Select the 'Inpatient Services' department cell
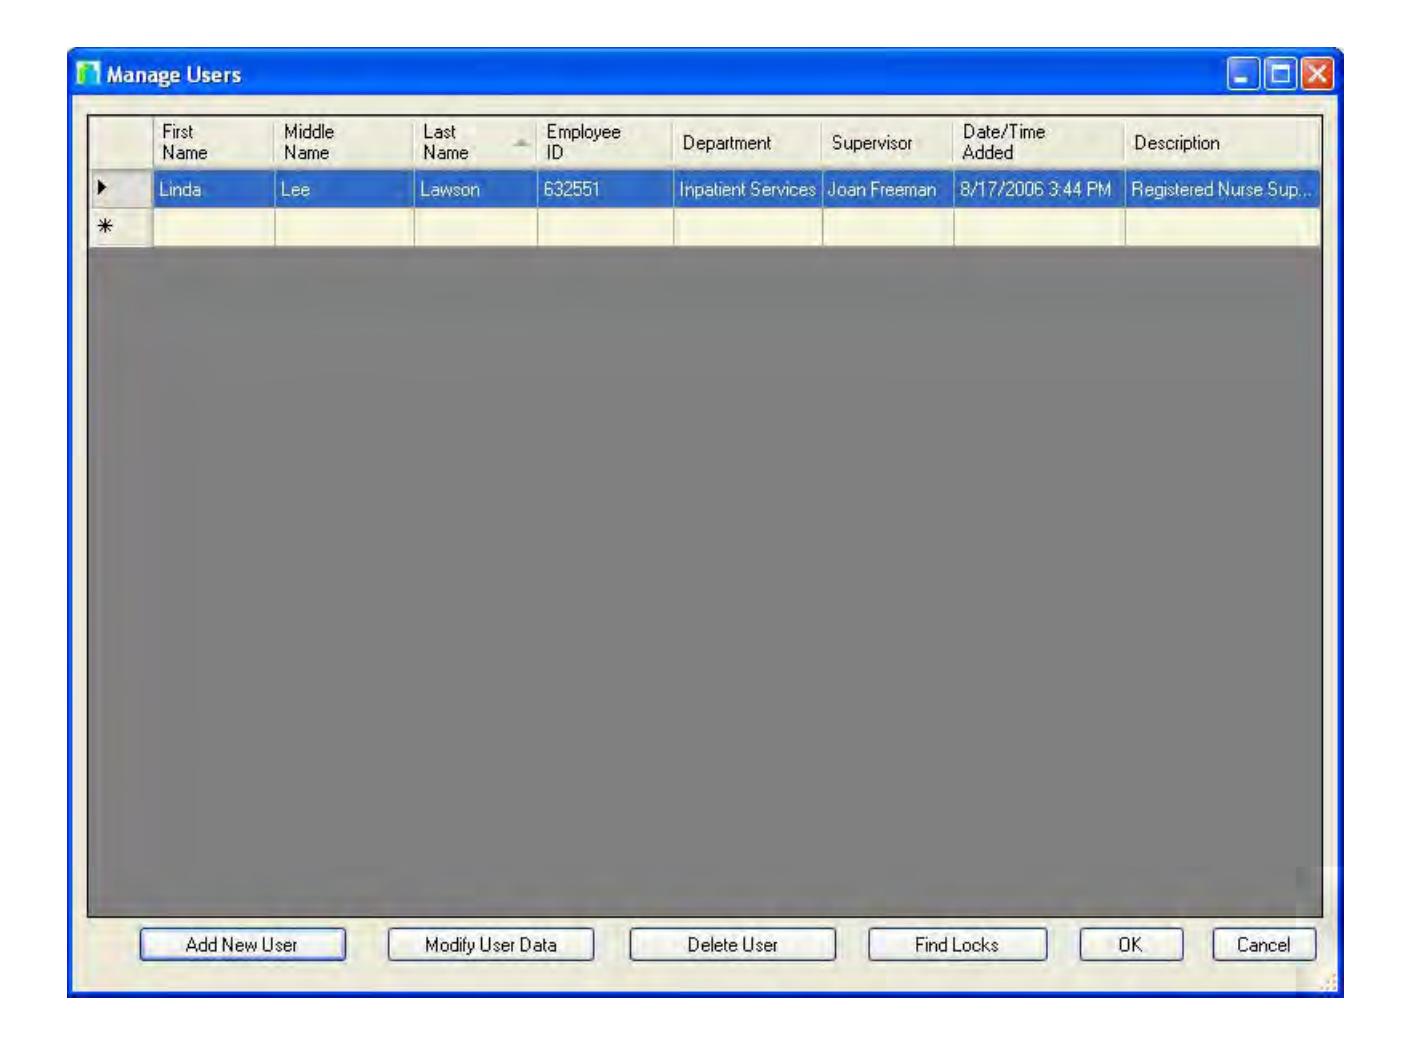 pos(747,189)
